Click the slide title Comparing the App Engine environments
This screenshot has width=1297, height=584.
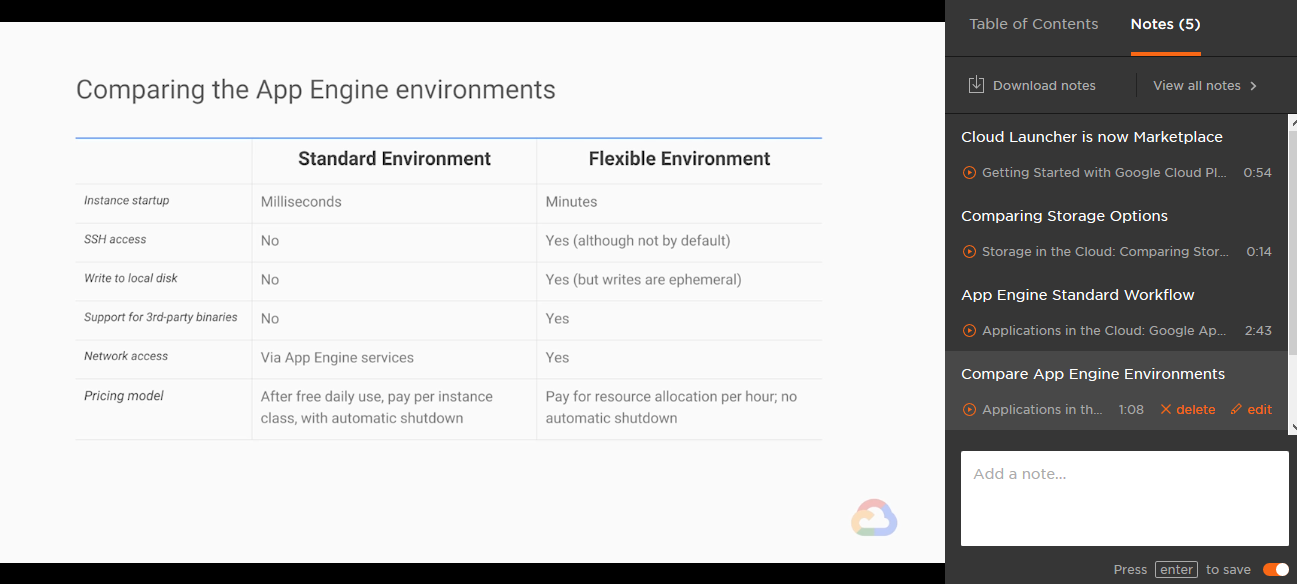(316, 89)
